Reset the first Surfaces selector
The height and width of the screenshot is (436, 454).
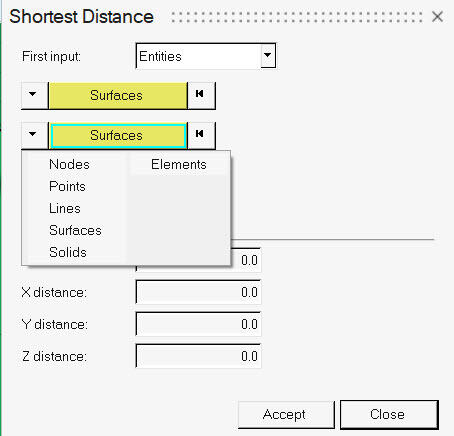point(201,95)
